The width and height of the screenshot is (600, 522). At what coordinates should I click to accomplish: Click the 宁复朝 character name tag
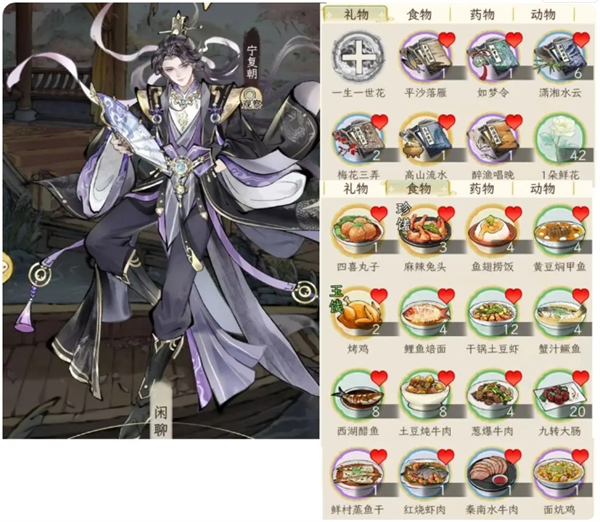click(x=251, y=63)
